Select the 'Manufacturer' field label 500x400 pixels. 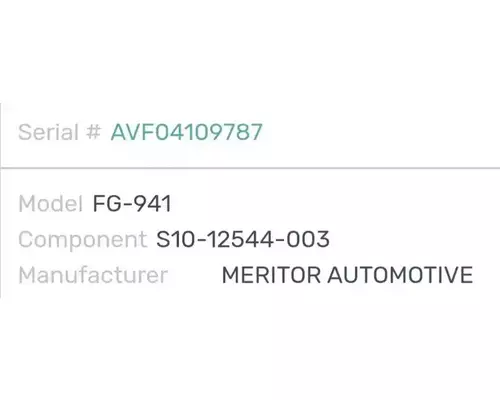pyautogui.click(x=93, y=275)
